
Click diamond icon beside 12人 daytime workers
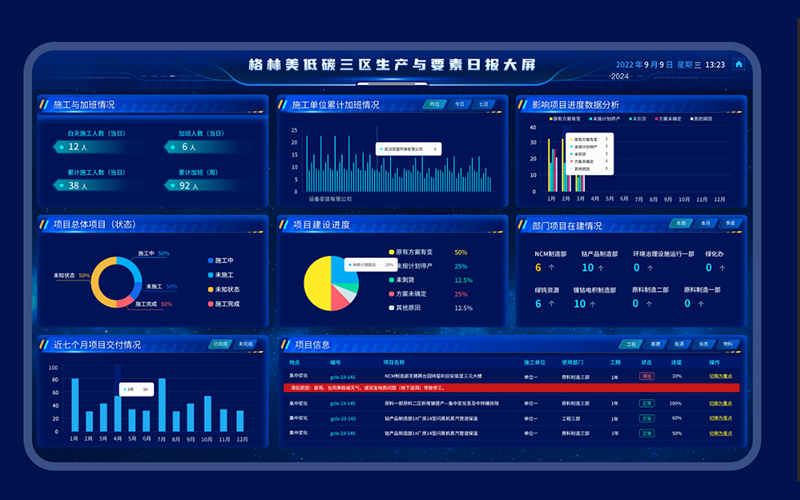click(62, 147)
